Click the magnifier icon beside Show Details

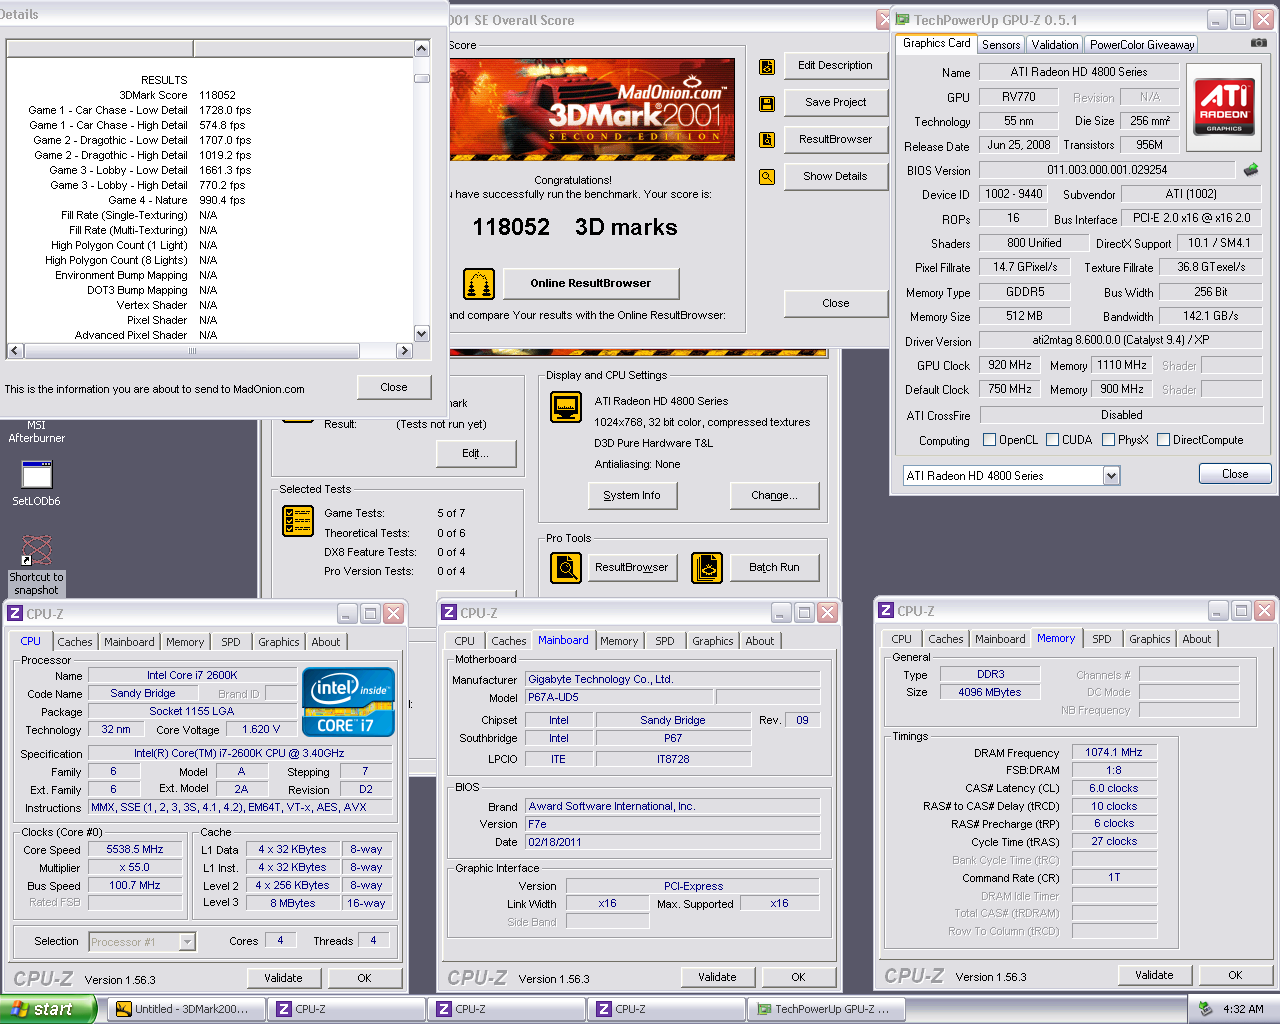pos(767,177)
